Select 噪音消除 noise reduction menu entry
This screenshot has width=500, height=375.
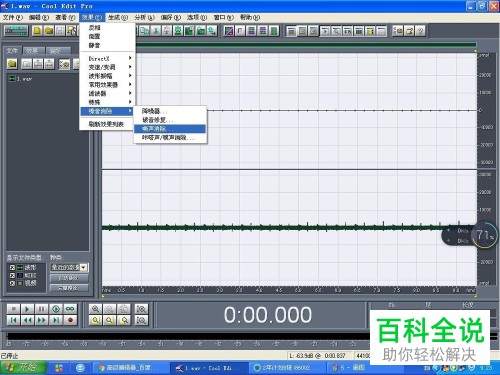107,111
